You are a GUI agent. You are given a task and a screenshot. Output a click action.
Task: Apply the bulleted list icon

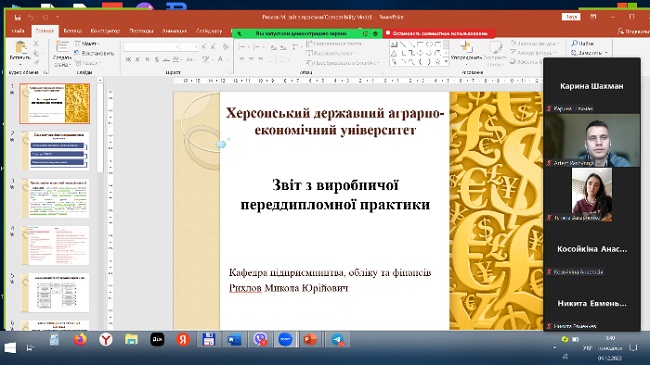tap(243, 47)
